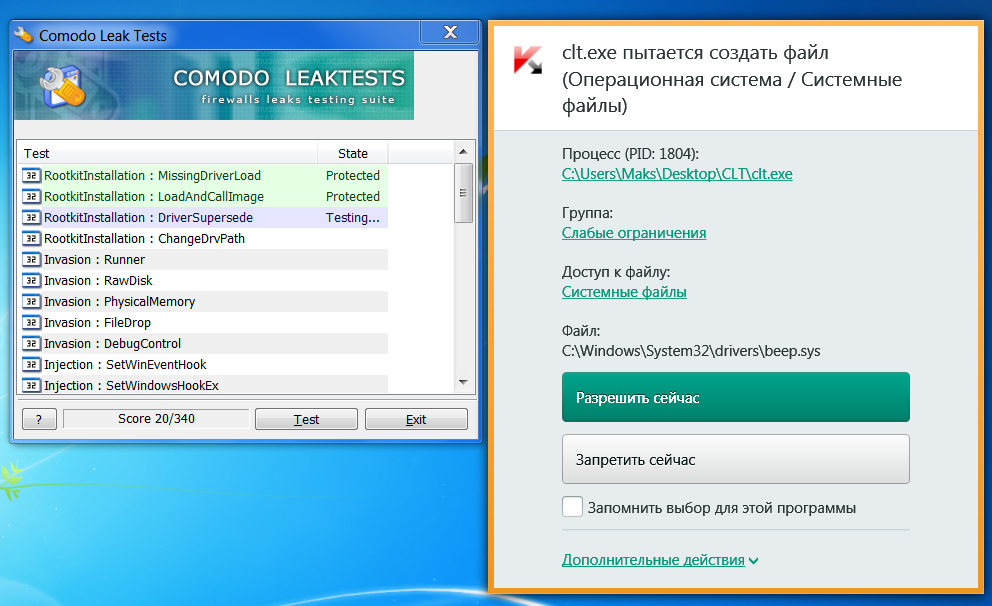Select row 'RootkitInstallation : LoadAndCallImage'

pos(203,197)
